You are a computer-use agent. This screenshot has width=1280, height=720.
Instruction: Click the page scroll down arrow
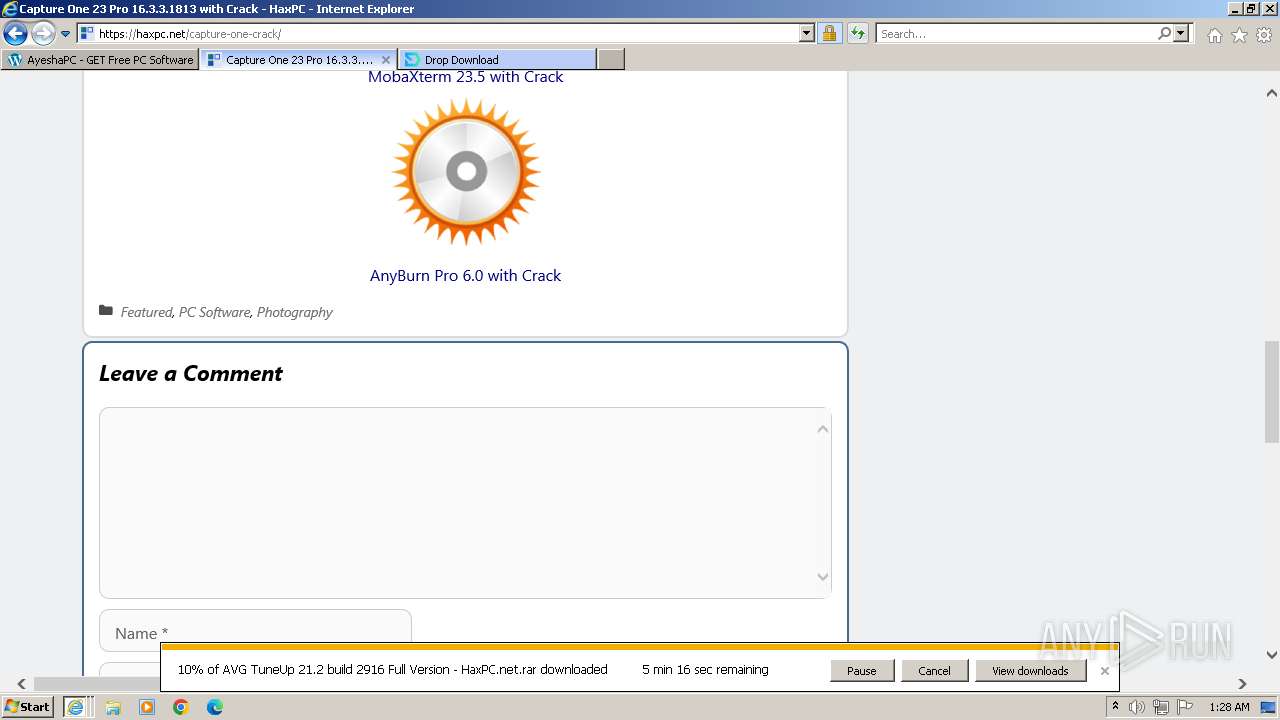[1271, 656]
